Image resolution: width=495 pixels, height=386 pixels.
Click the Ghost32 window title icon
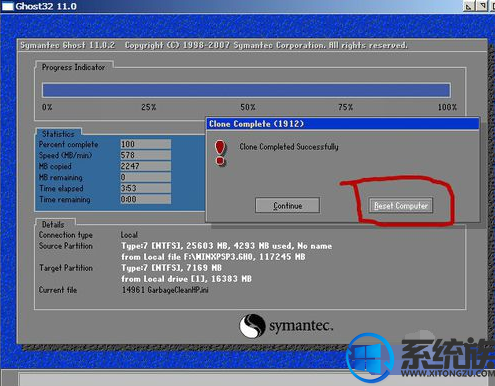(x=7, y=6)
